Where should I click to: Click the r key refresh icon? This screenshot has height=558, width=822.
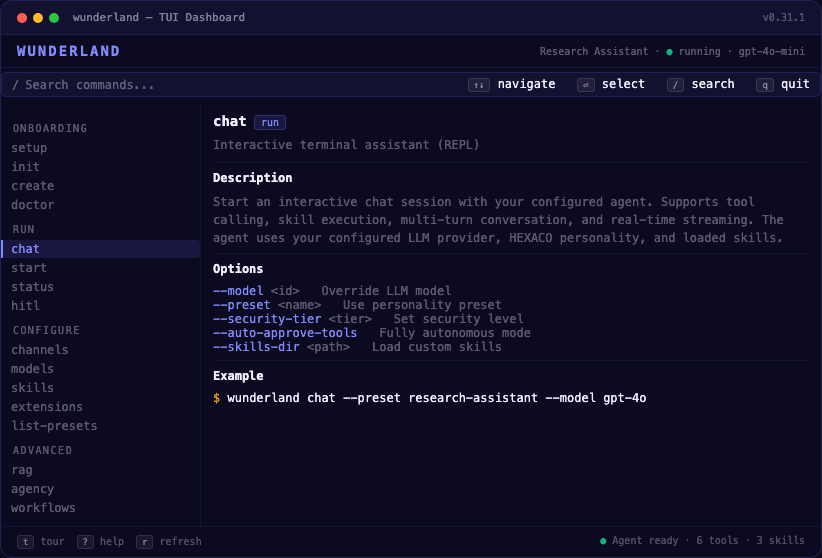tap(144, 542)
